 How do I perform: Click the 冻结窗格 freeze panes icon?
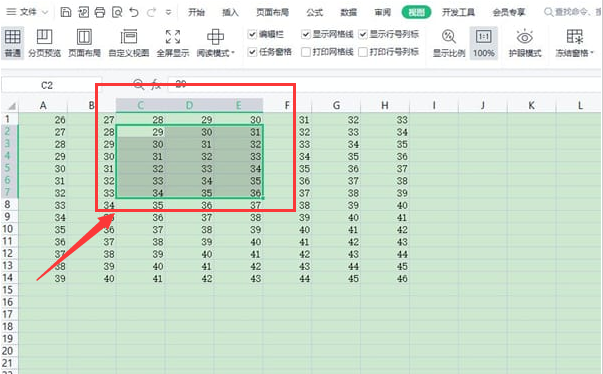click(575, 37)
